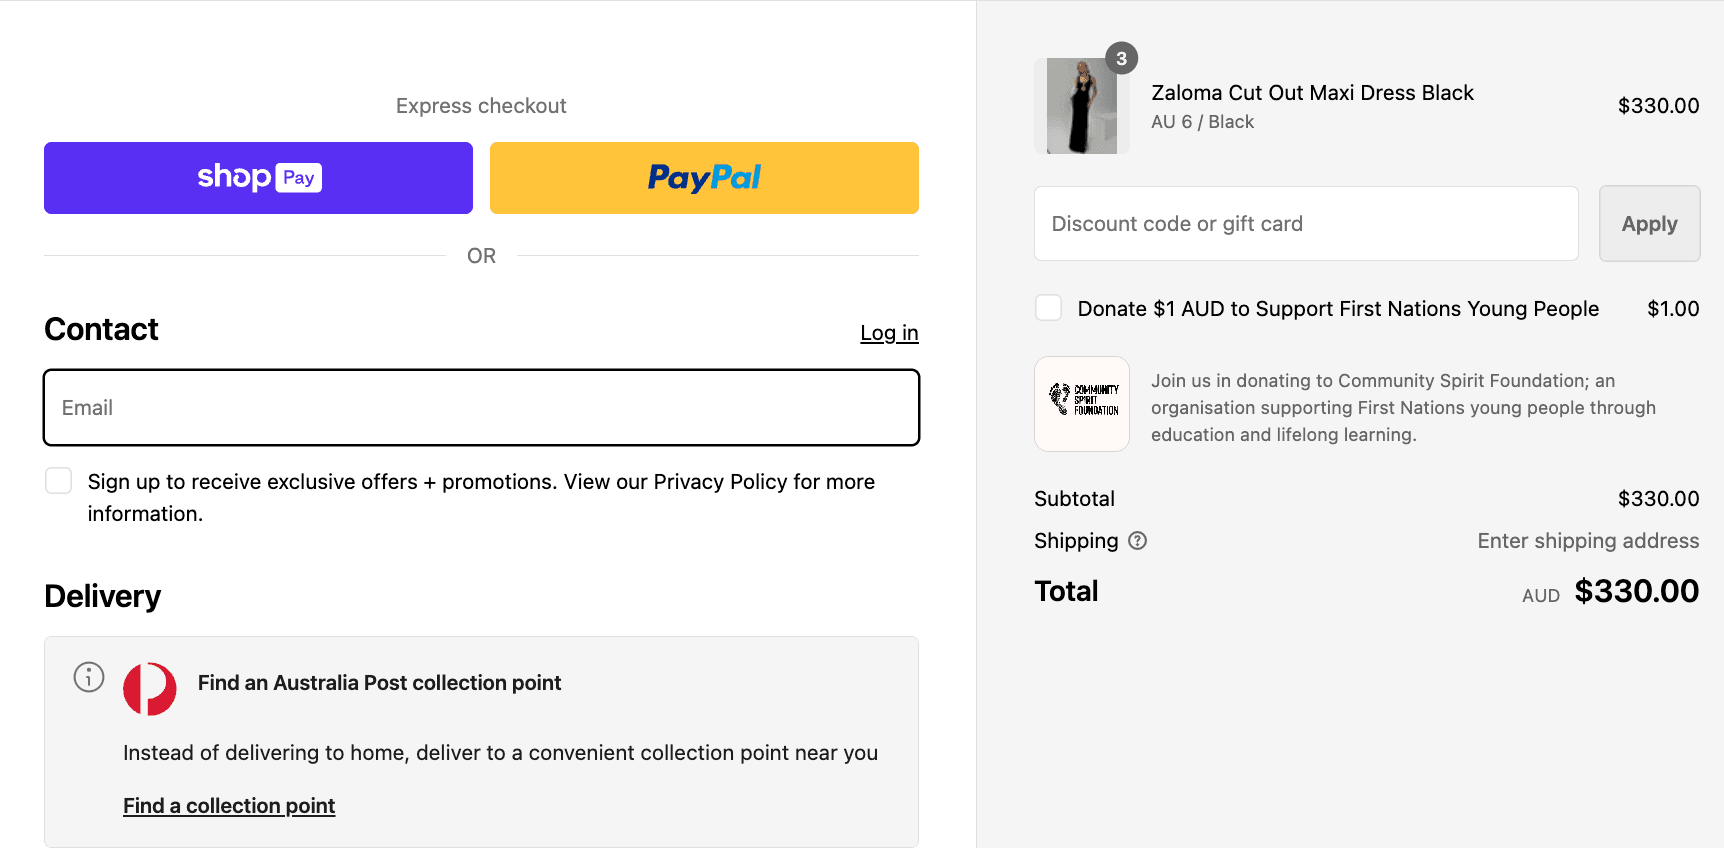Screen dimensions: 1724x848
Task: Check out using the PayPal button
Action: tap(704, 178)
